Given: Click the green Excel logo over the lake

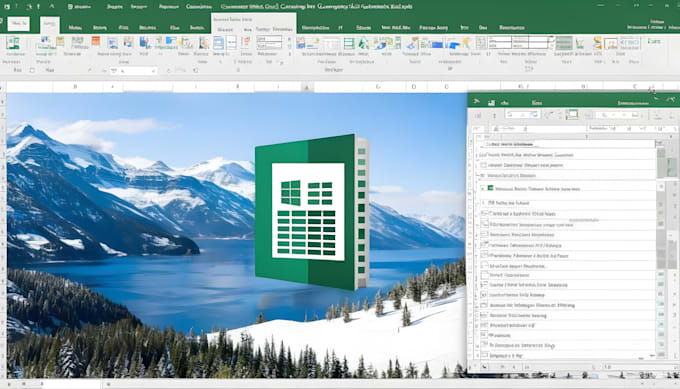Looking at the screenshot, I should (312, 212).
